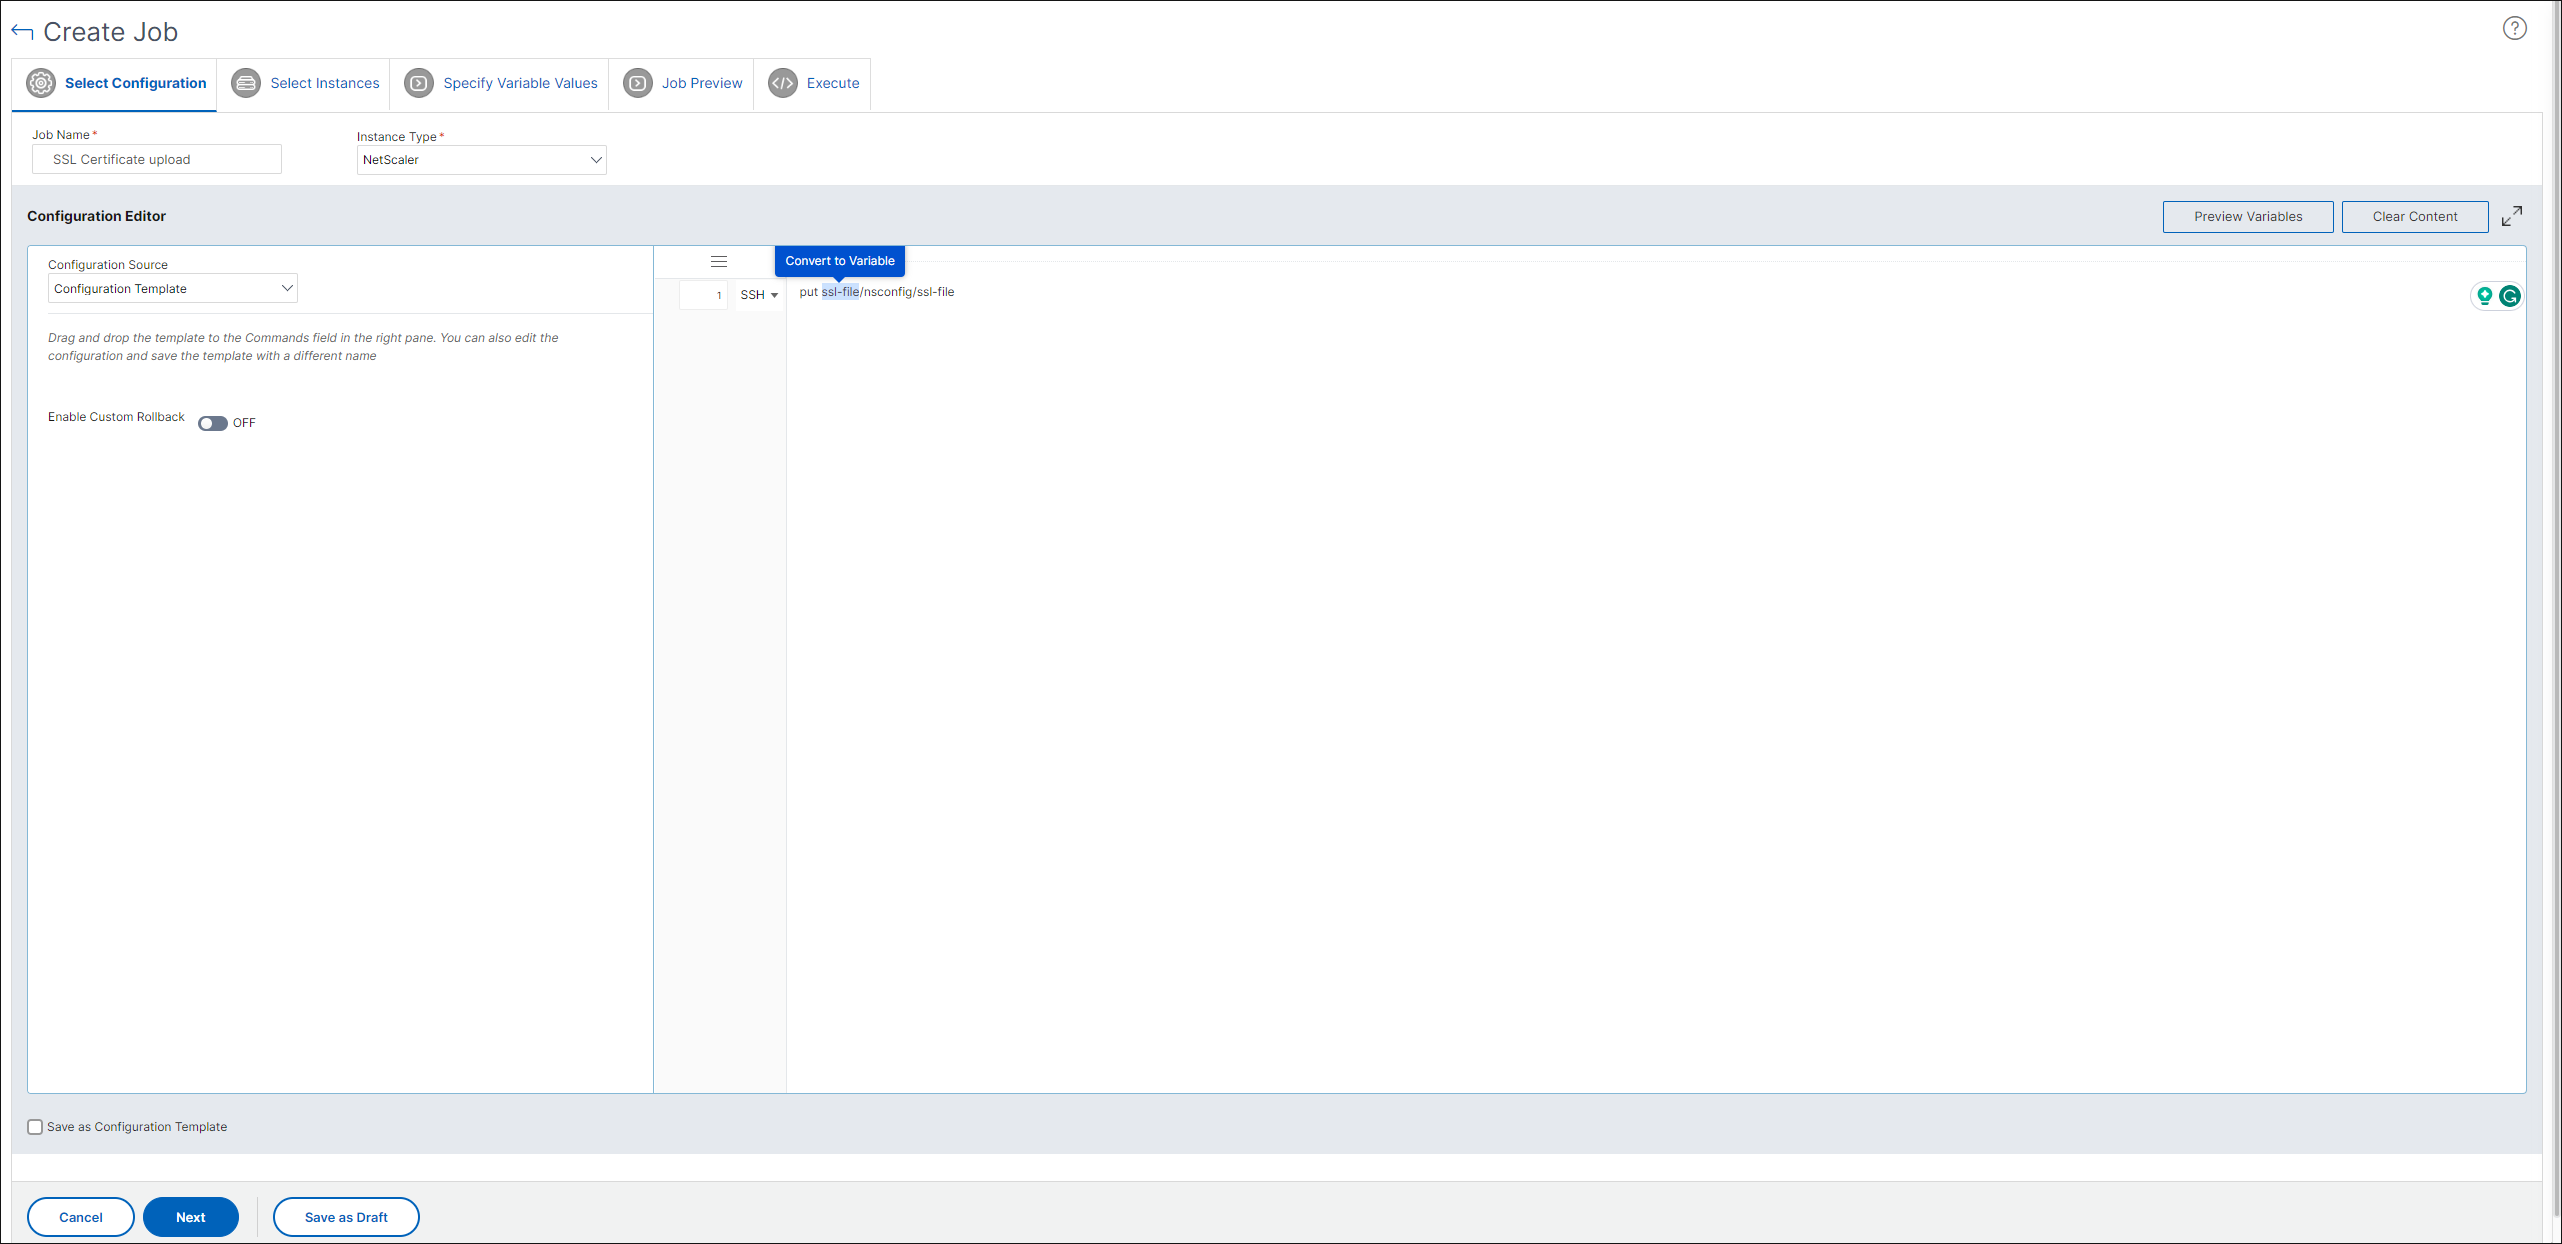Click the Convert to Variable button
This screenshot has height=1244, width=2562.
pos(840,261)
